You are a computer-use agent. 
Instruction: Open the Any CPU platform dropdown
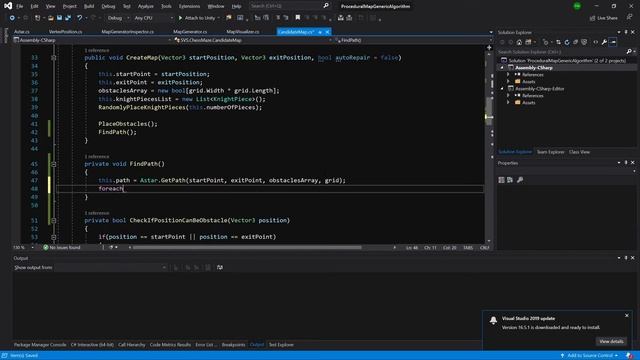(x=153, y=18)
